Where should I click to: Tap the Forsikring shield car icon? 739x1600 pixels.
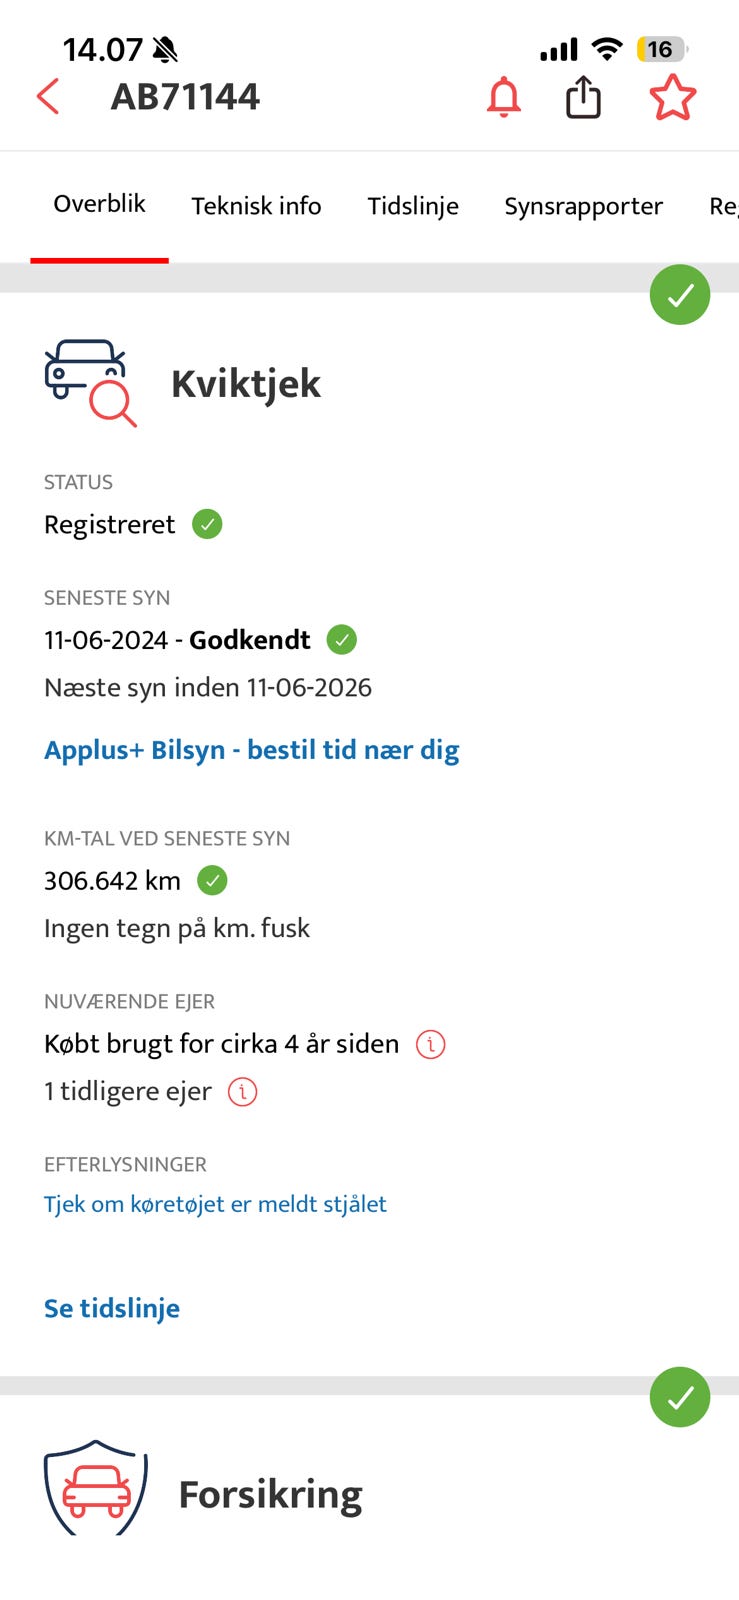click(95, 1488)
